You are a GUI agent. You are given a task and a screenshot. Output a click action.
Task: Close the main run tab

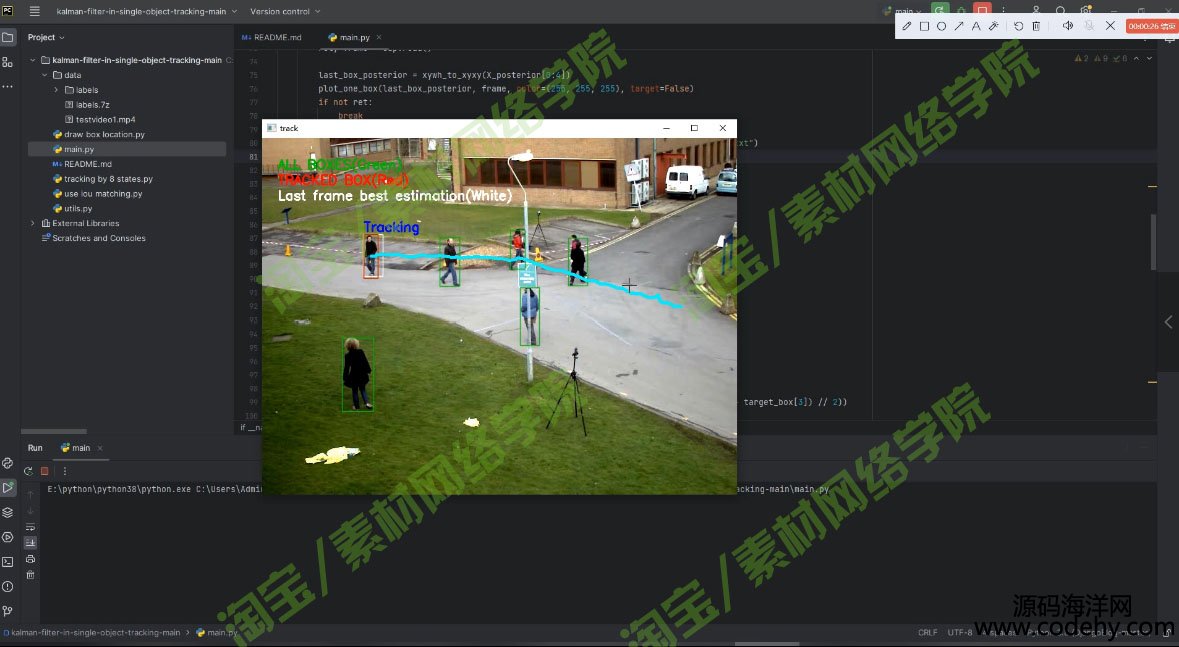tap(100, 448)
